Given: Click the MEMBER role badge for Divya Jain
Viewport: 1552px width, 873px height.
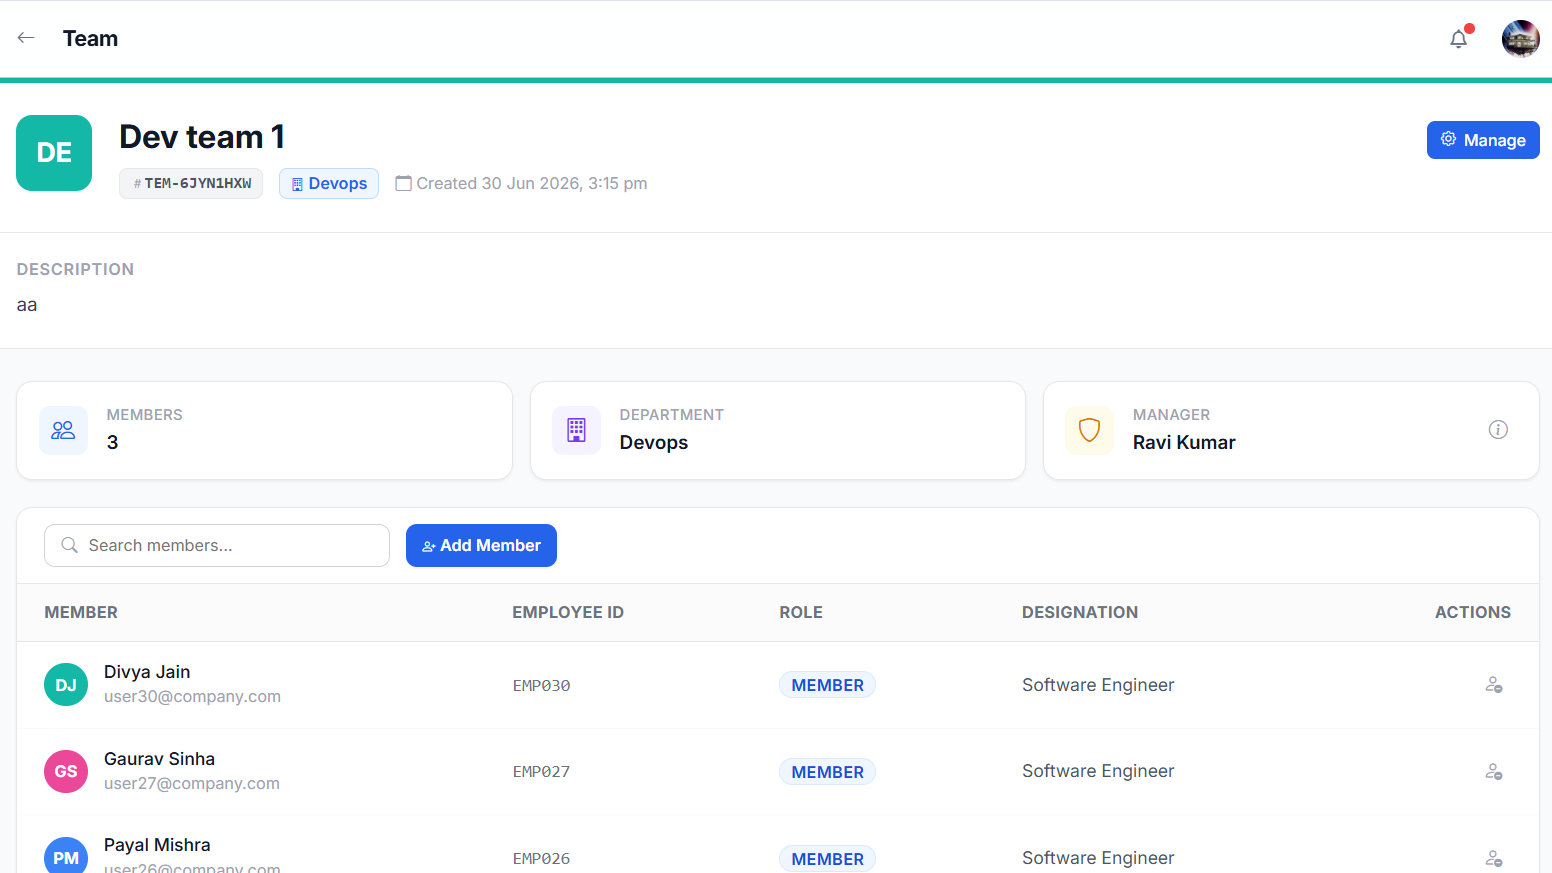Looking at the screenshot, I should pyautogui.click(x=827, y=685).
